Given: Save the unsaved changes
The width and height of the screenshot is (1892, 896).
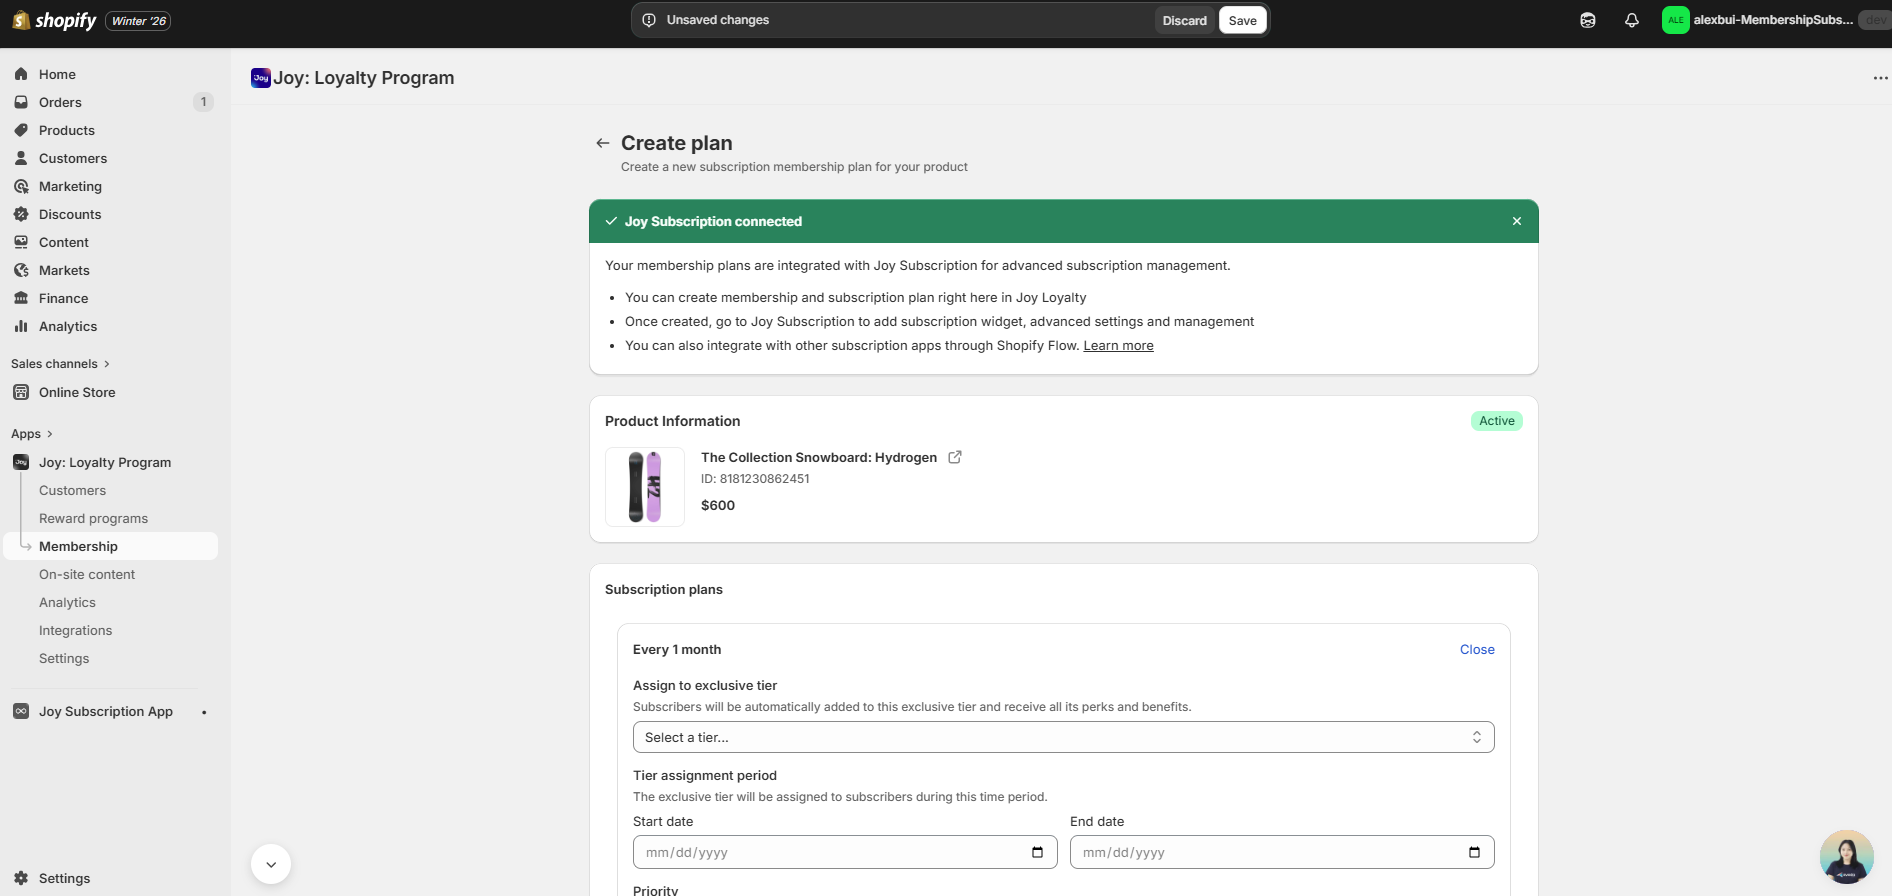Looking at the screenshot, I should pyautogui.click(x=1242, y=20).
